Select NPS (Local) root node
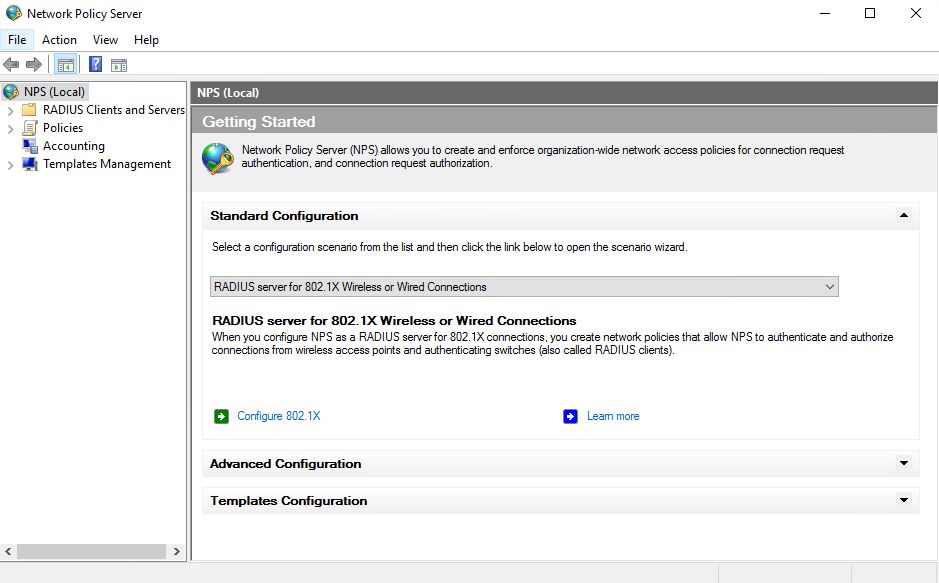The image size is (939, 583). [x=54, y=92]
